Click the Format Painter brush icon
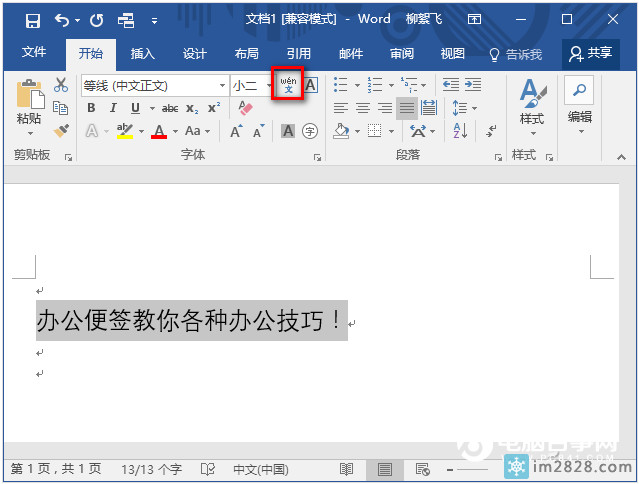The image size is (639, 484). point(60,130)
